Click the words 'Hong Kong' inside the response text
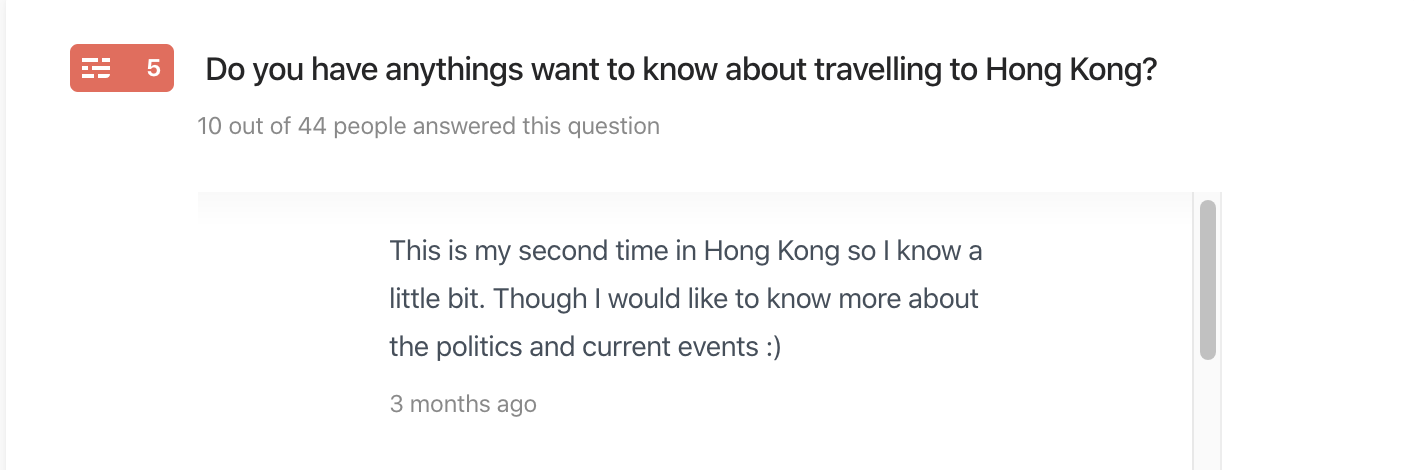This screenshot has width=1414, height=470. 772,250
